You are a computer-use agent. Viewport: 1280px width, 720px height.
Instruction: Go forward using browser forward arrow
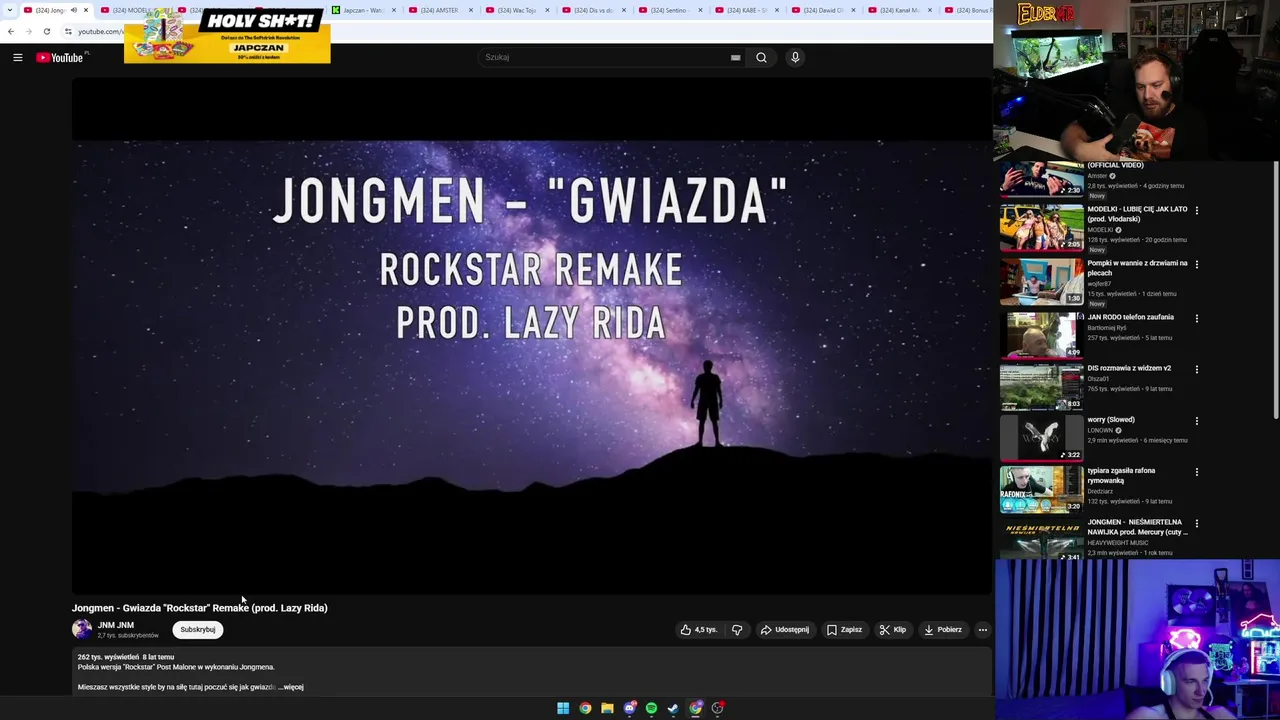pyautogui.click(x=28, y=31)
